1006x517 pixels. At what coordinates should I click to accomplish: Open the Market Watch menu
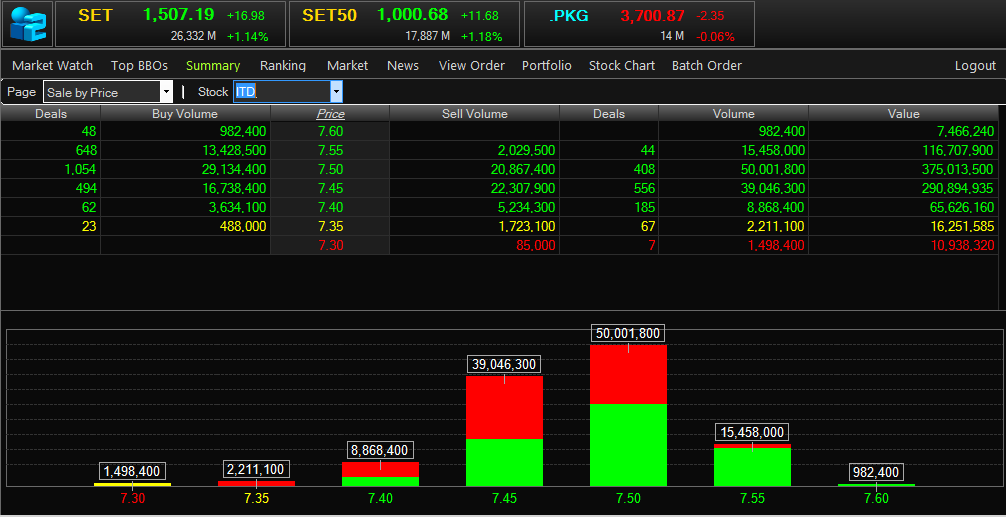pyautogui.click(x=53, y=65)
